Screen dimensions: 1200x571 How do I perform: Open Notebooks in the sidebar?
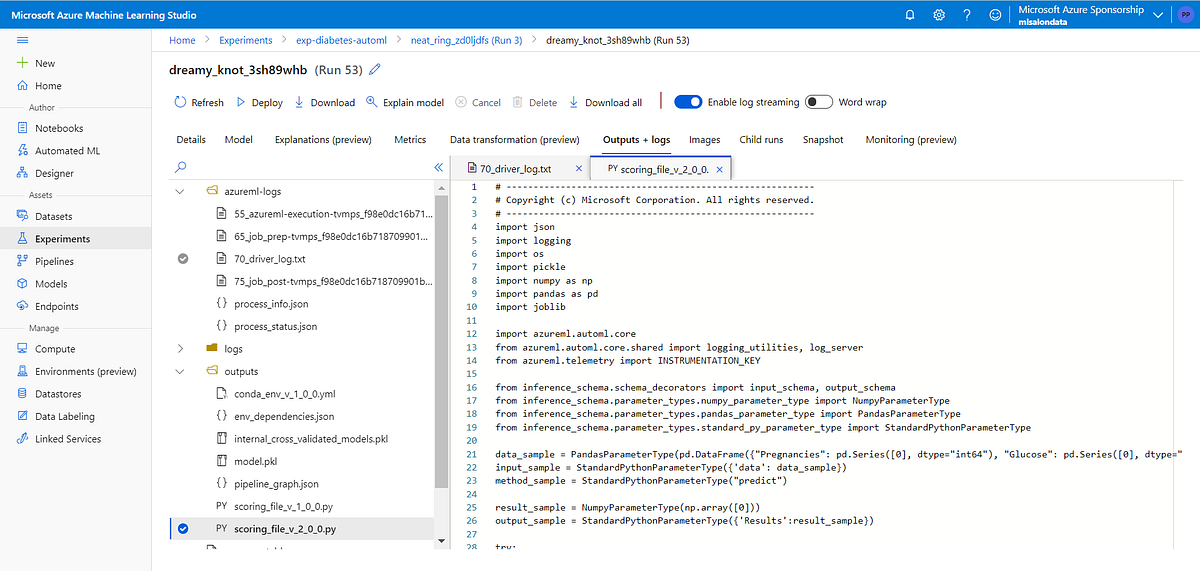pos(59,128)
